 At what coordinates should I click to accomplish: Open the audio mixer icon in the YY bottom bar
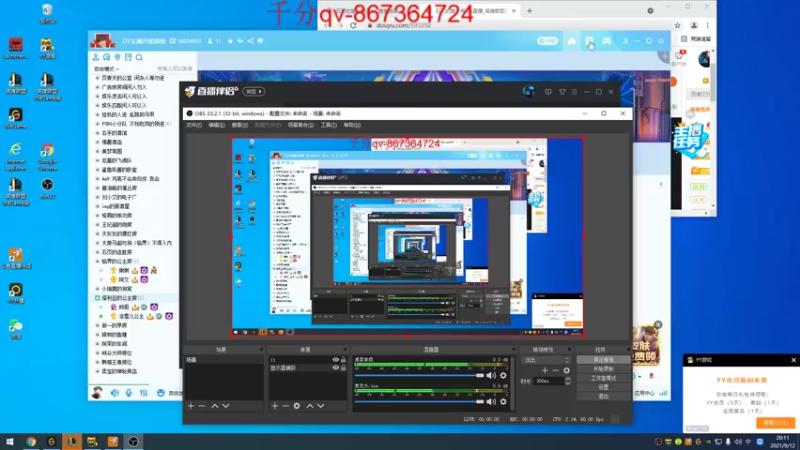click(x=144, y=393)
